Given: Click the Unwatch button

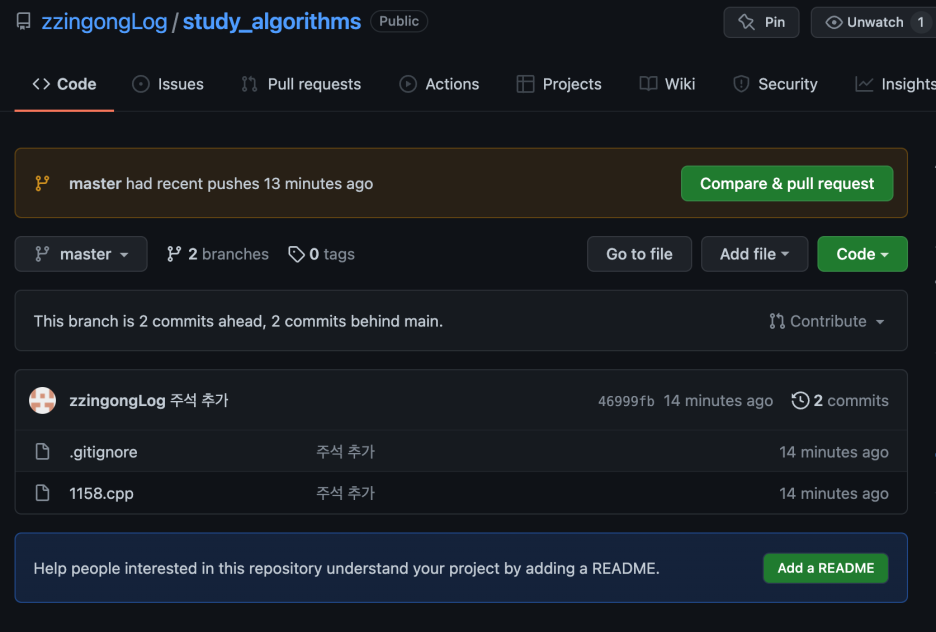Looking at the screenshot, I should [873, 22].
